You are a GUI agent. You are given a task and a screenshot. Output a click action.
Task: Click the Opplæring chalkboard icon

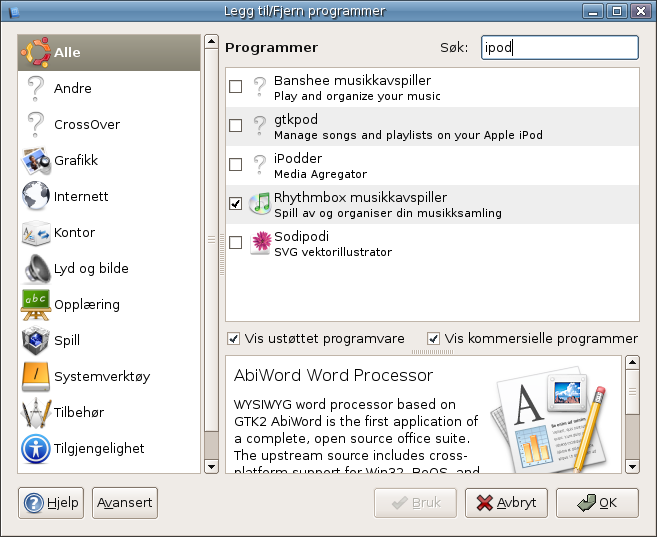coord(36,305)
